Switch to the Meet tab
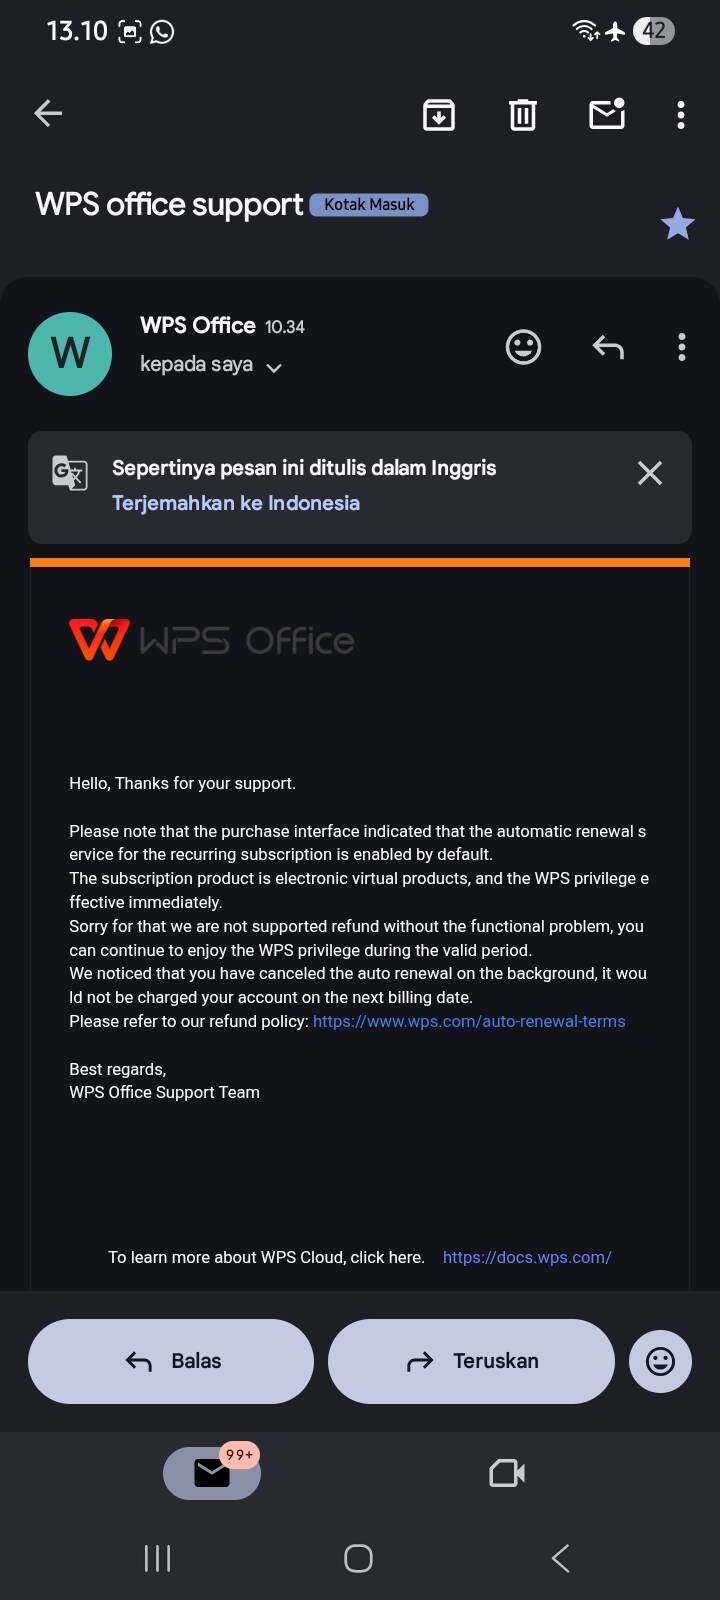Image resolution: width=720 pixels, height=1600 pixels. tap(506, 1472)
